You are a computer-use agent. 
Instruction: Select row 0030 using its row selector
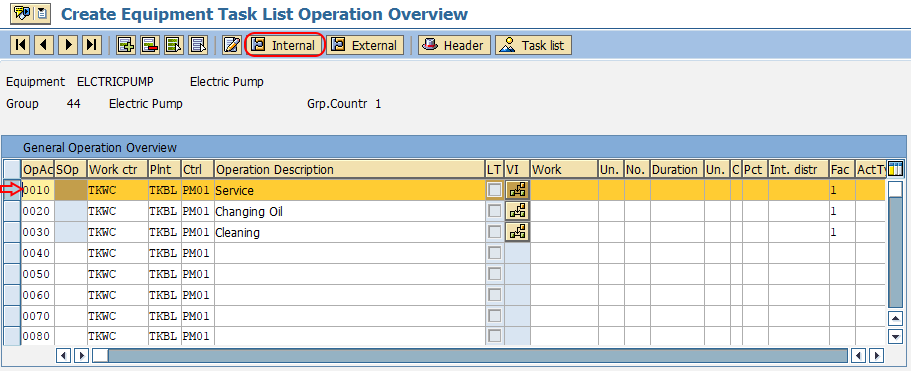(12, 232)
